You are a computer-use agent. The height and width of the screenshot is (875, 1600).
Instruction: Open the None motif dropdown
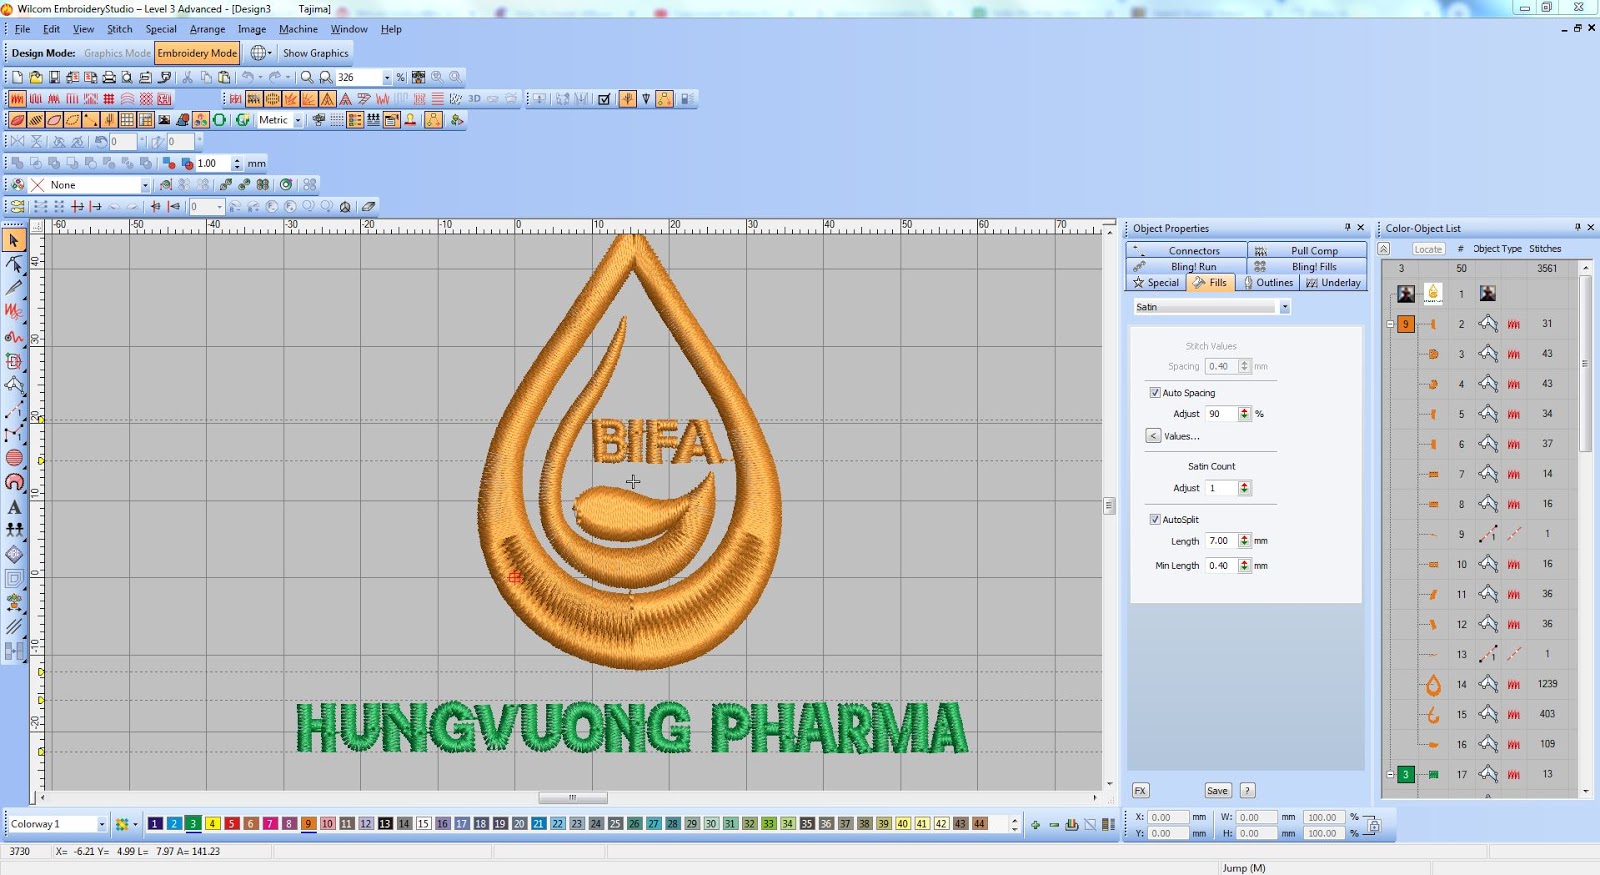pyautogui.click(x=145, y=185)
